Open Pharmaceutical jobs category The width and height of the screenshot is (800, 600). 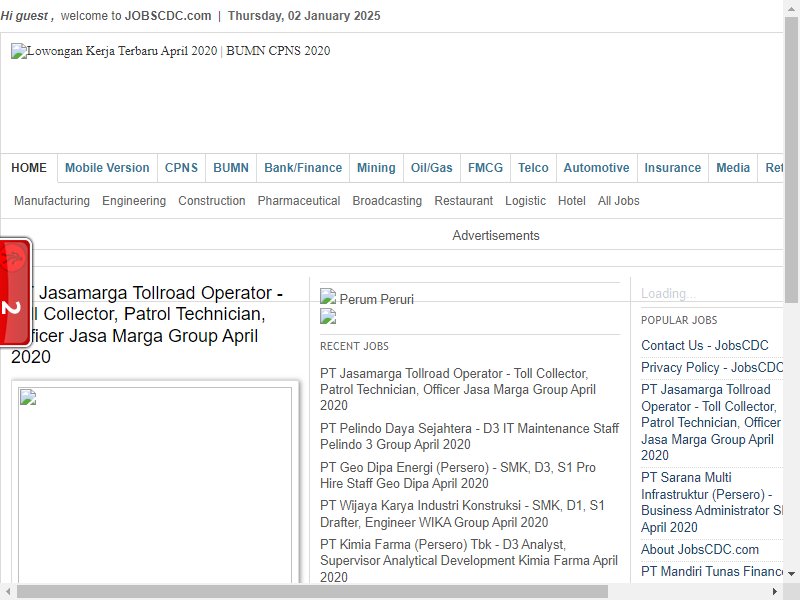tap(298, 201)
